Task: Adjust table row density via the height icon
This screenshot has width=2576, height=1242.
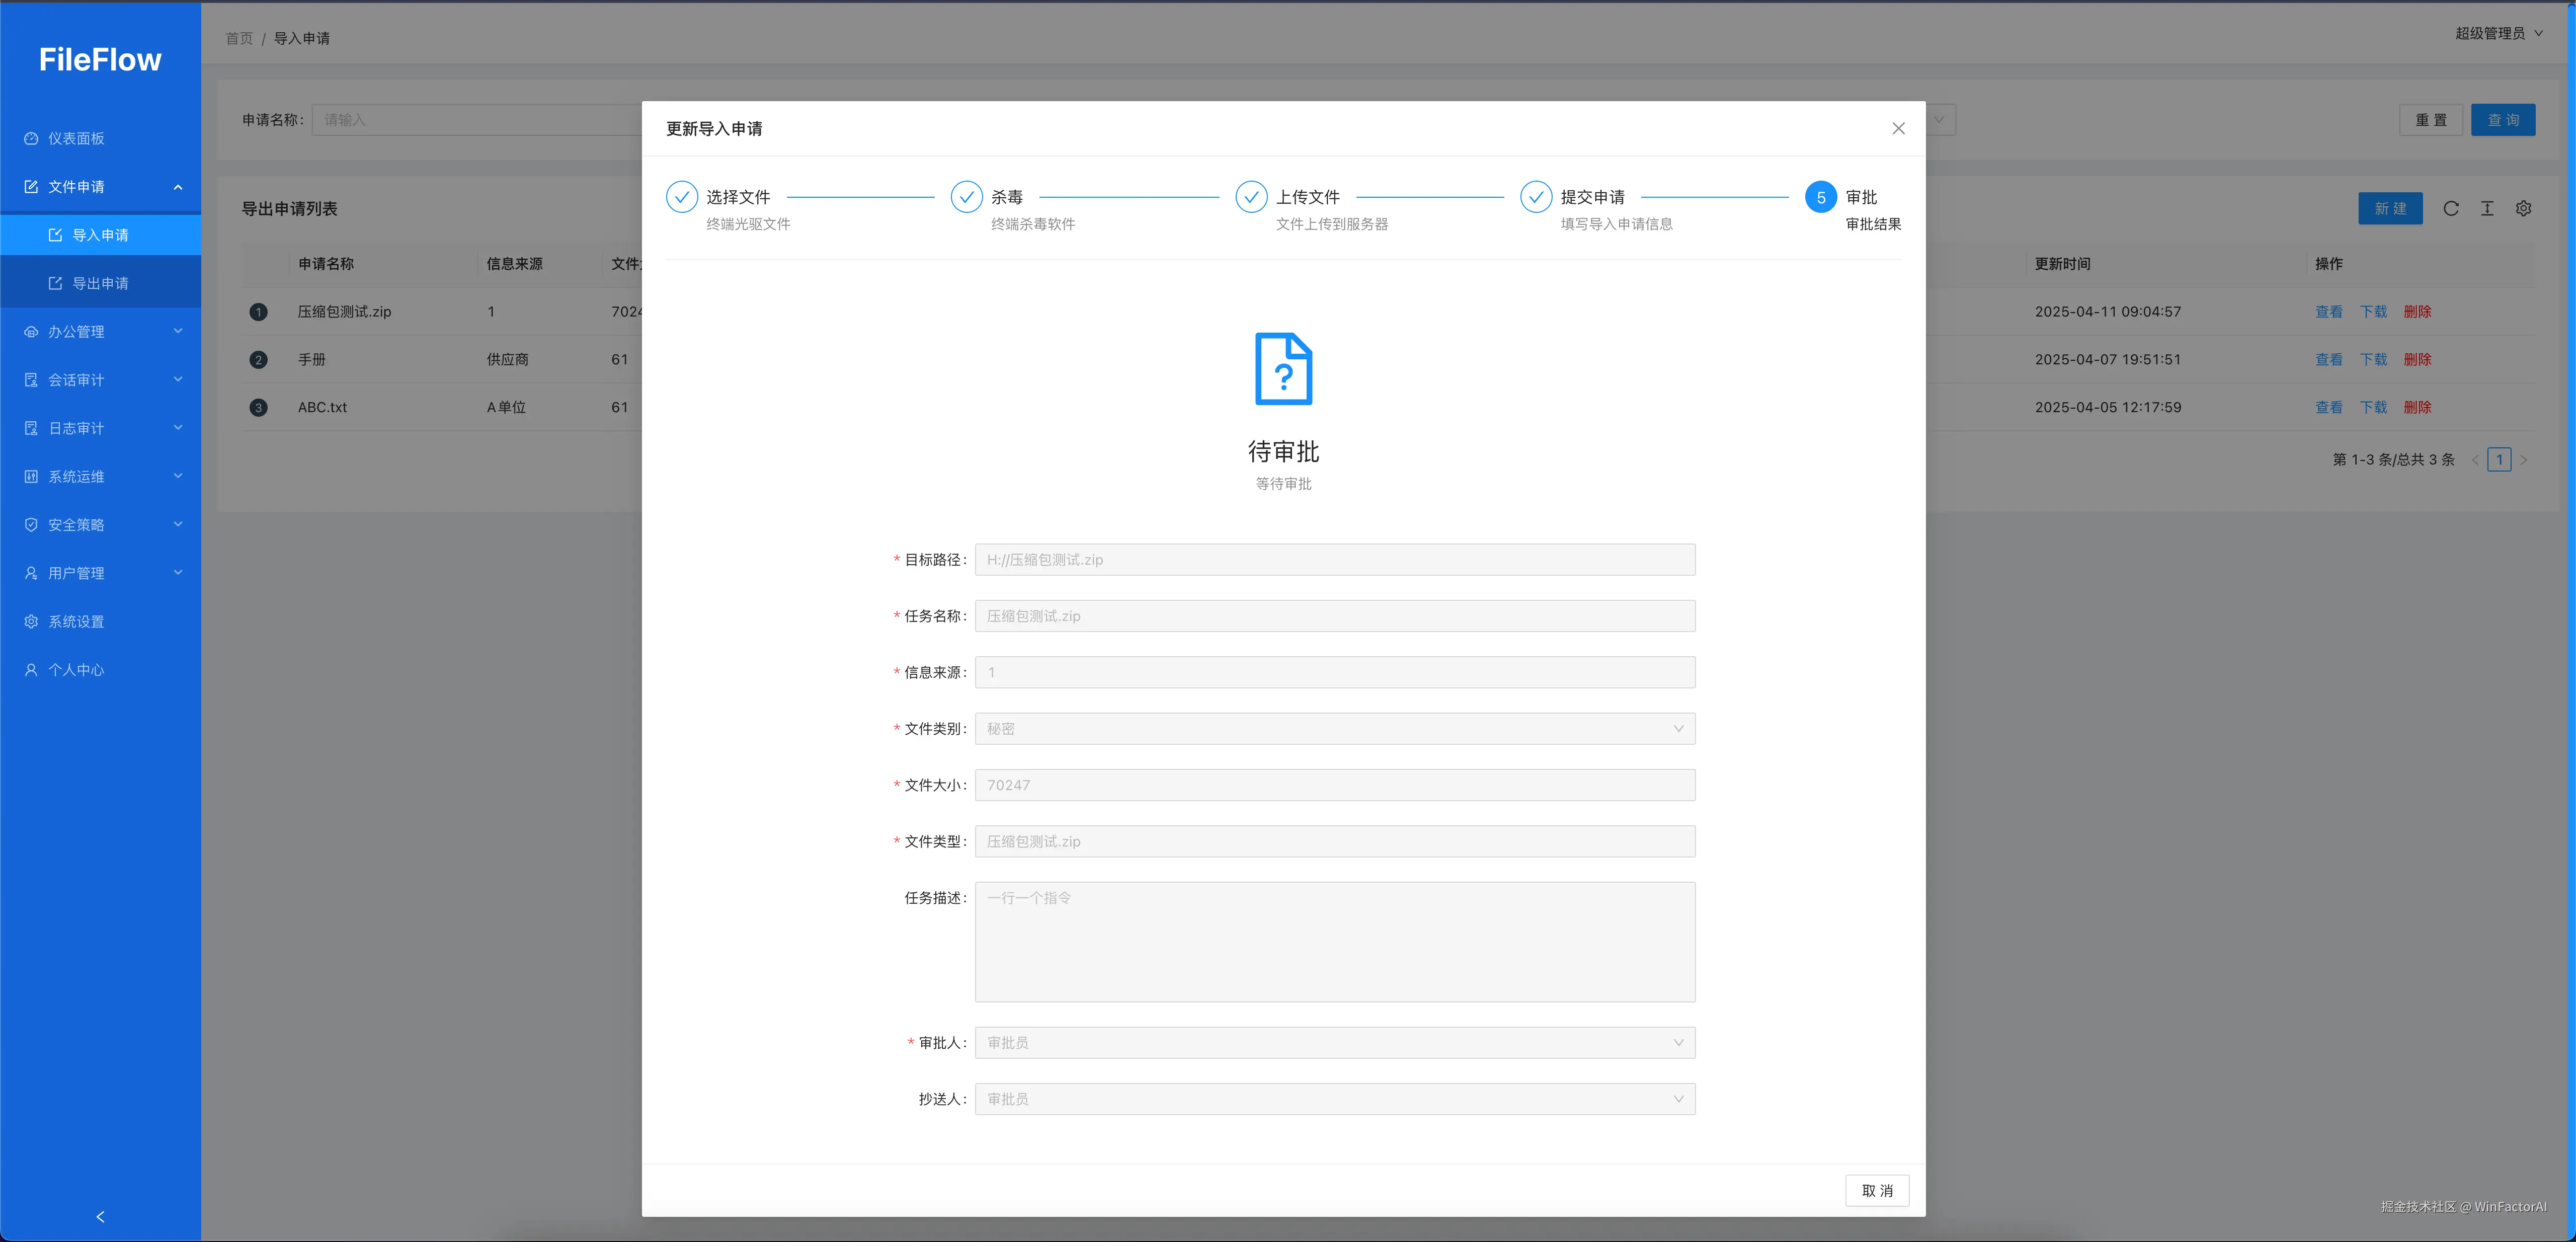Action: [2487, 208]
